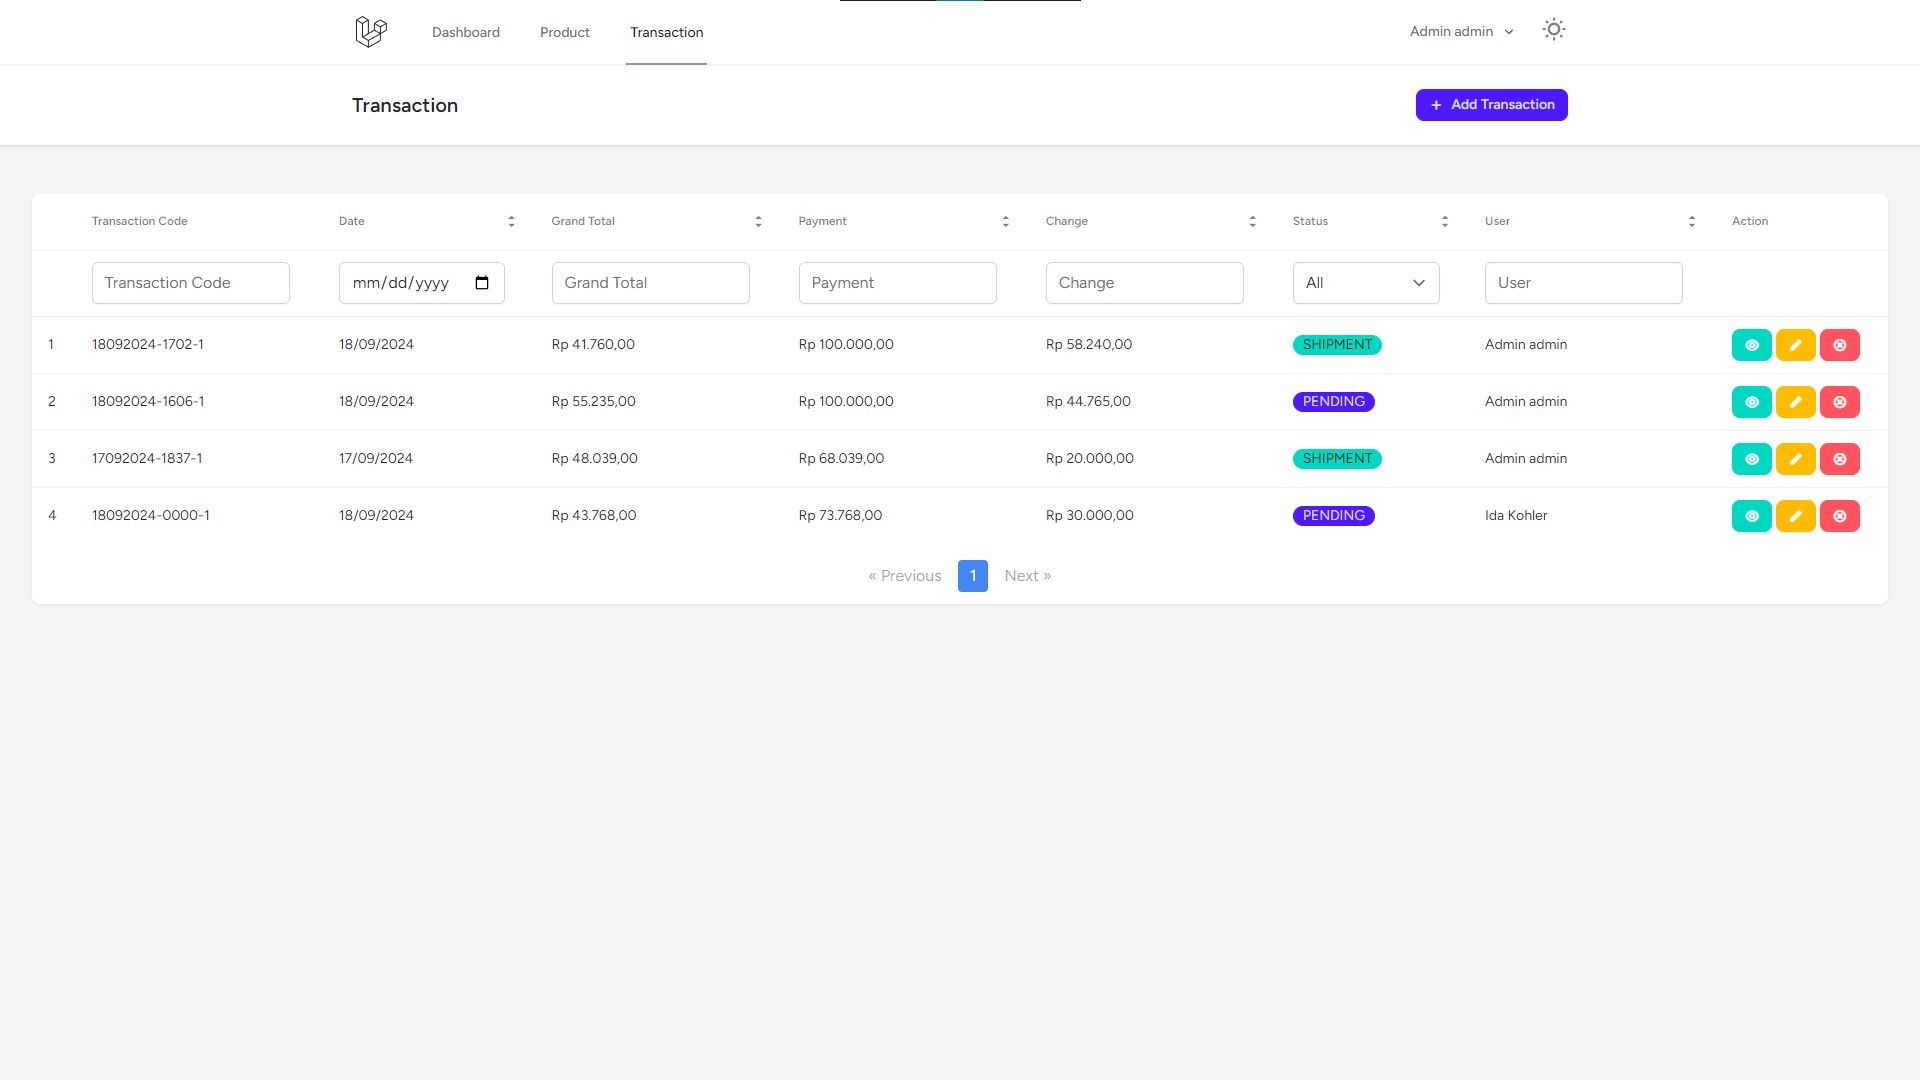Open the Status filter dropdown showing All

1366,283
